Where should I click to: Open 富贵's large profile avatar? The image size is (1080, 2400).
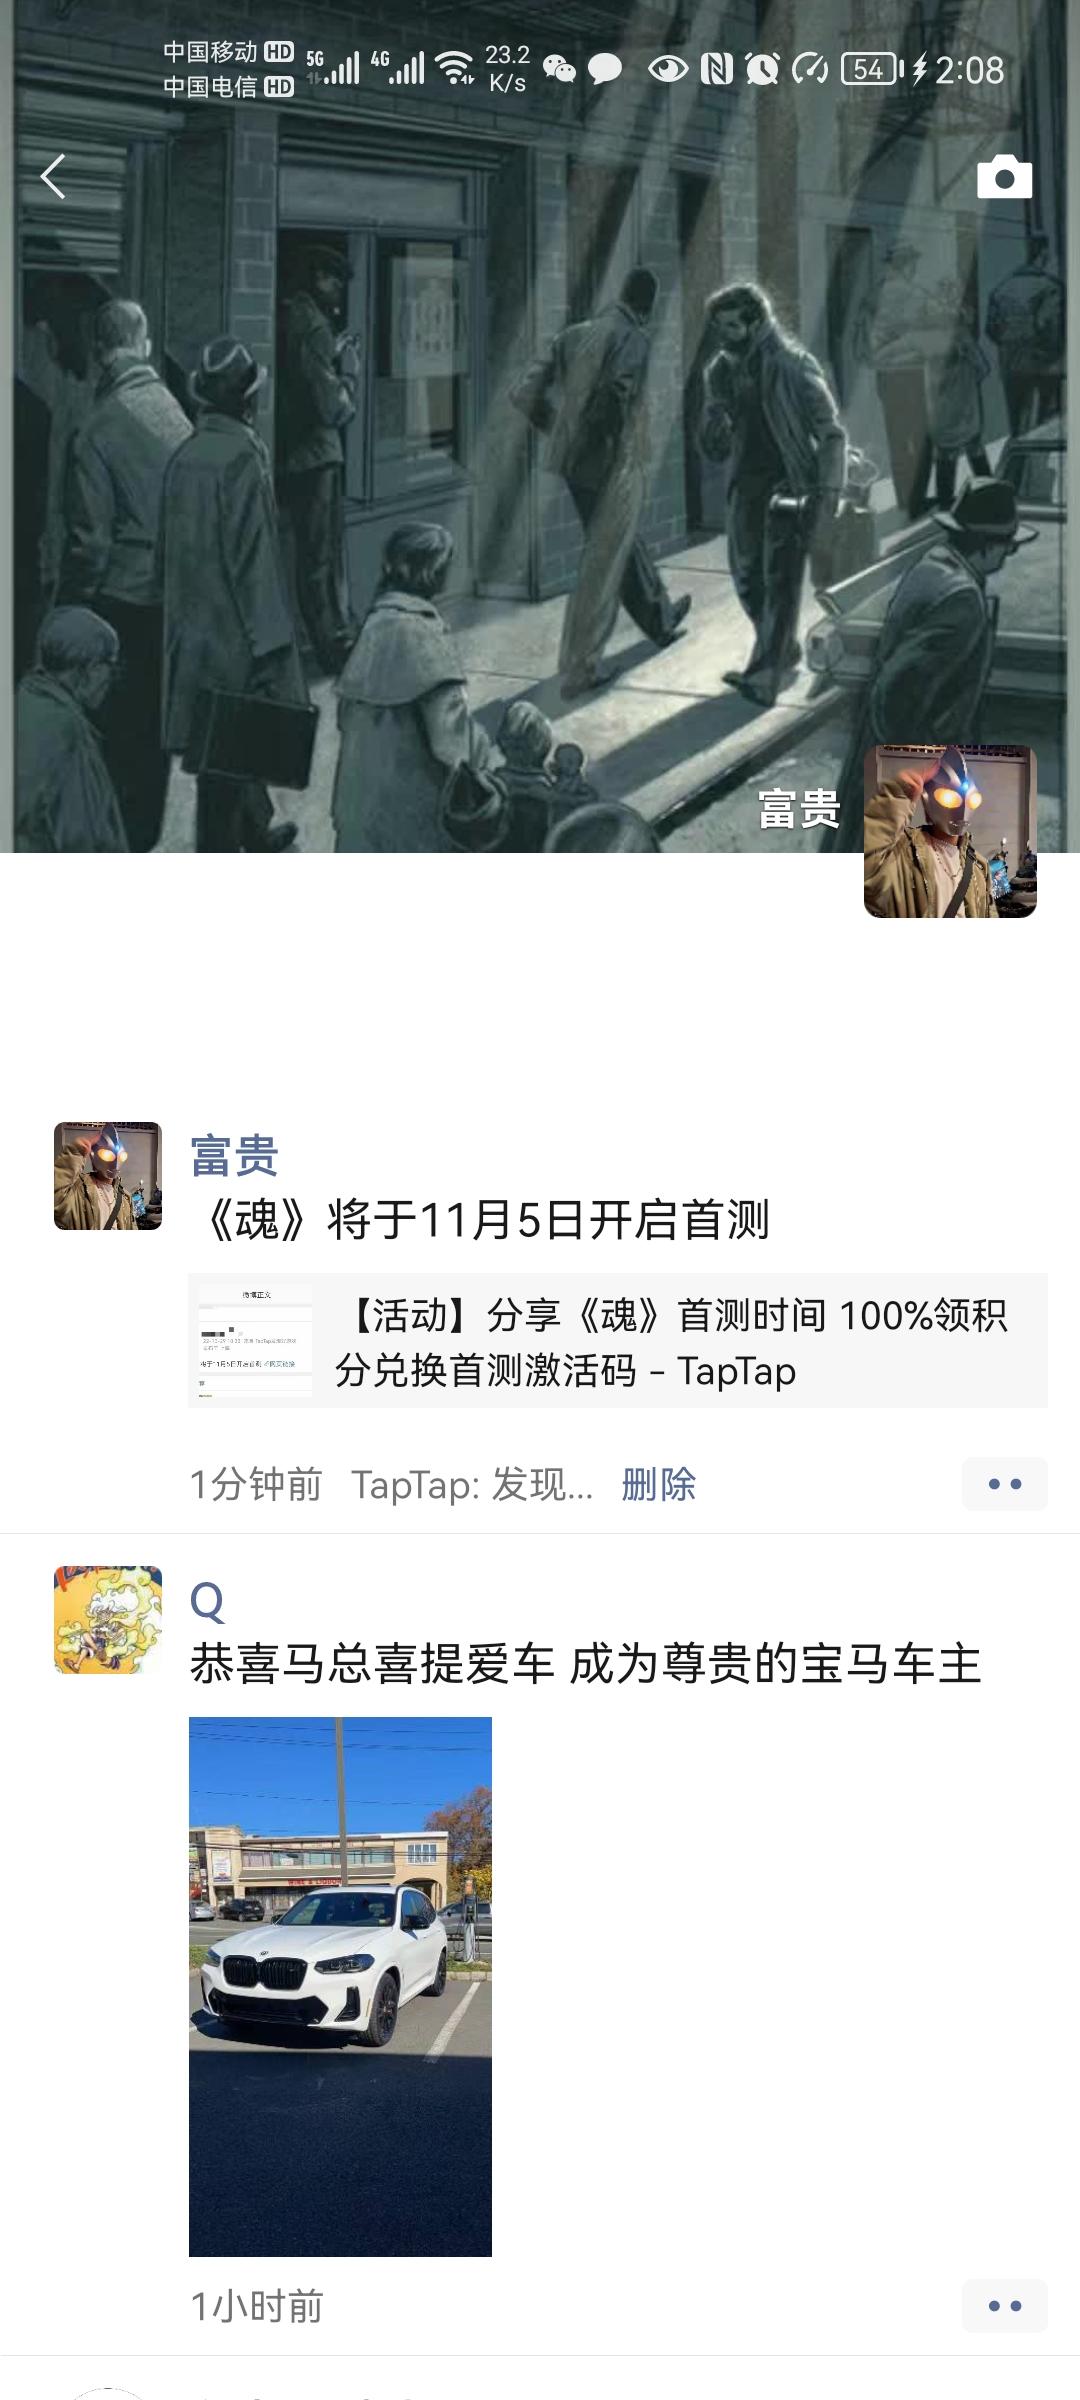click(x=950, y=831)
